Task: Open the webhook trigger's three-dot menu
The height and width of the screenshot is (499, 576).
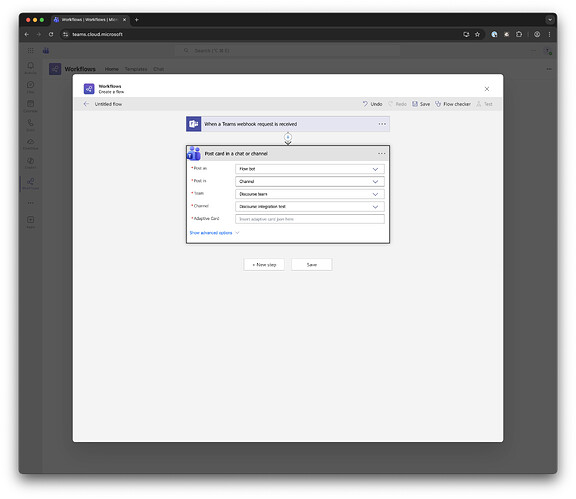Action: click(382, 124)
